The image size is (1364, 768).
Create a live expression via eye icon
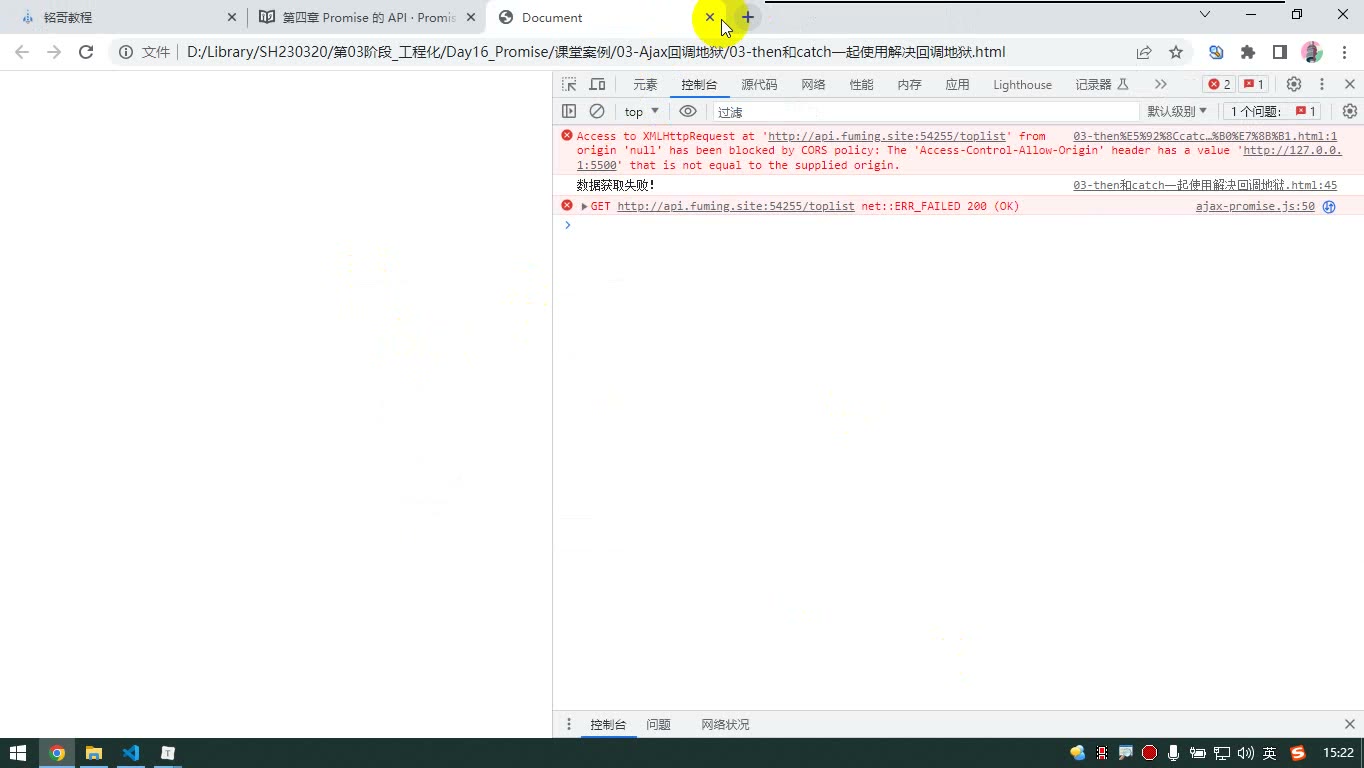(x=688, y=111)
